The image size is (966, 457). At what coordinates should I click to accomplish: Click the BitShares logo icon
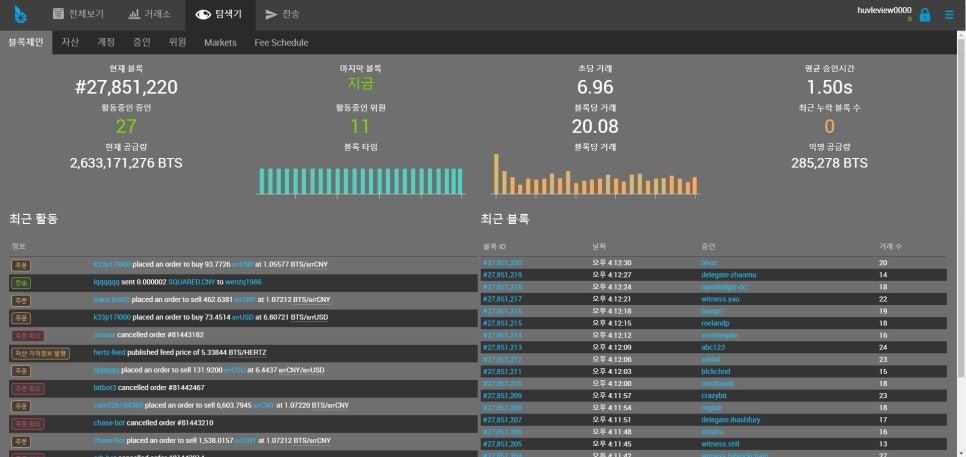point(21,14)
